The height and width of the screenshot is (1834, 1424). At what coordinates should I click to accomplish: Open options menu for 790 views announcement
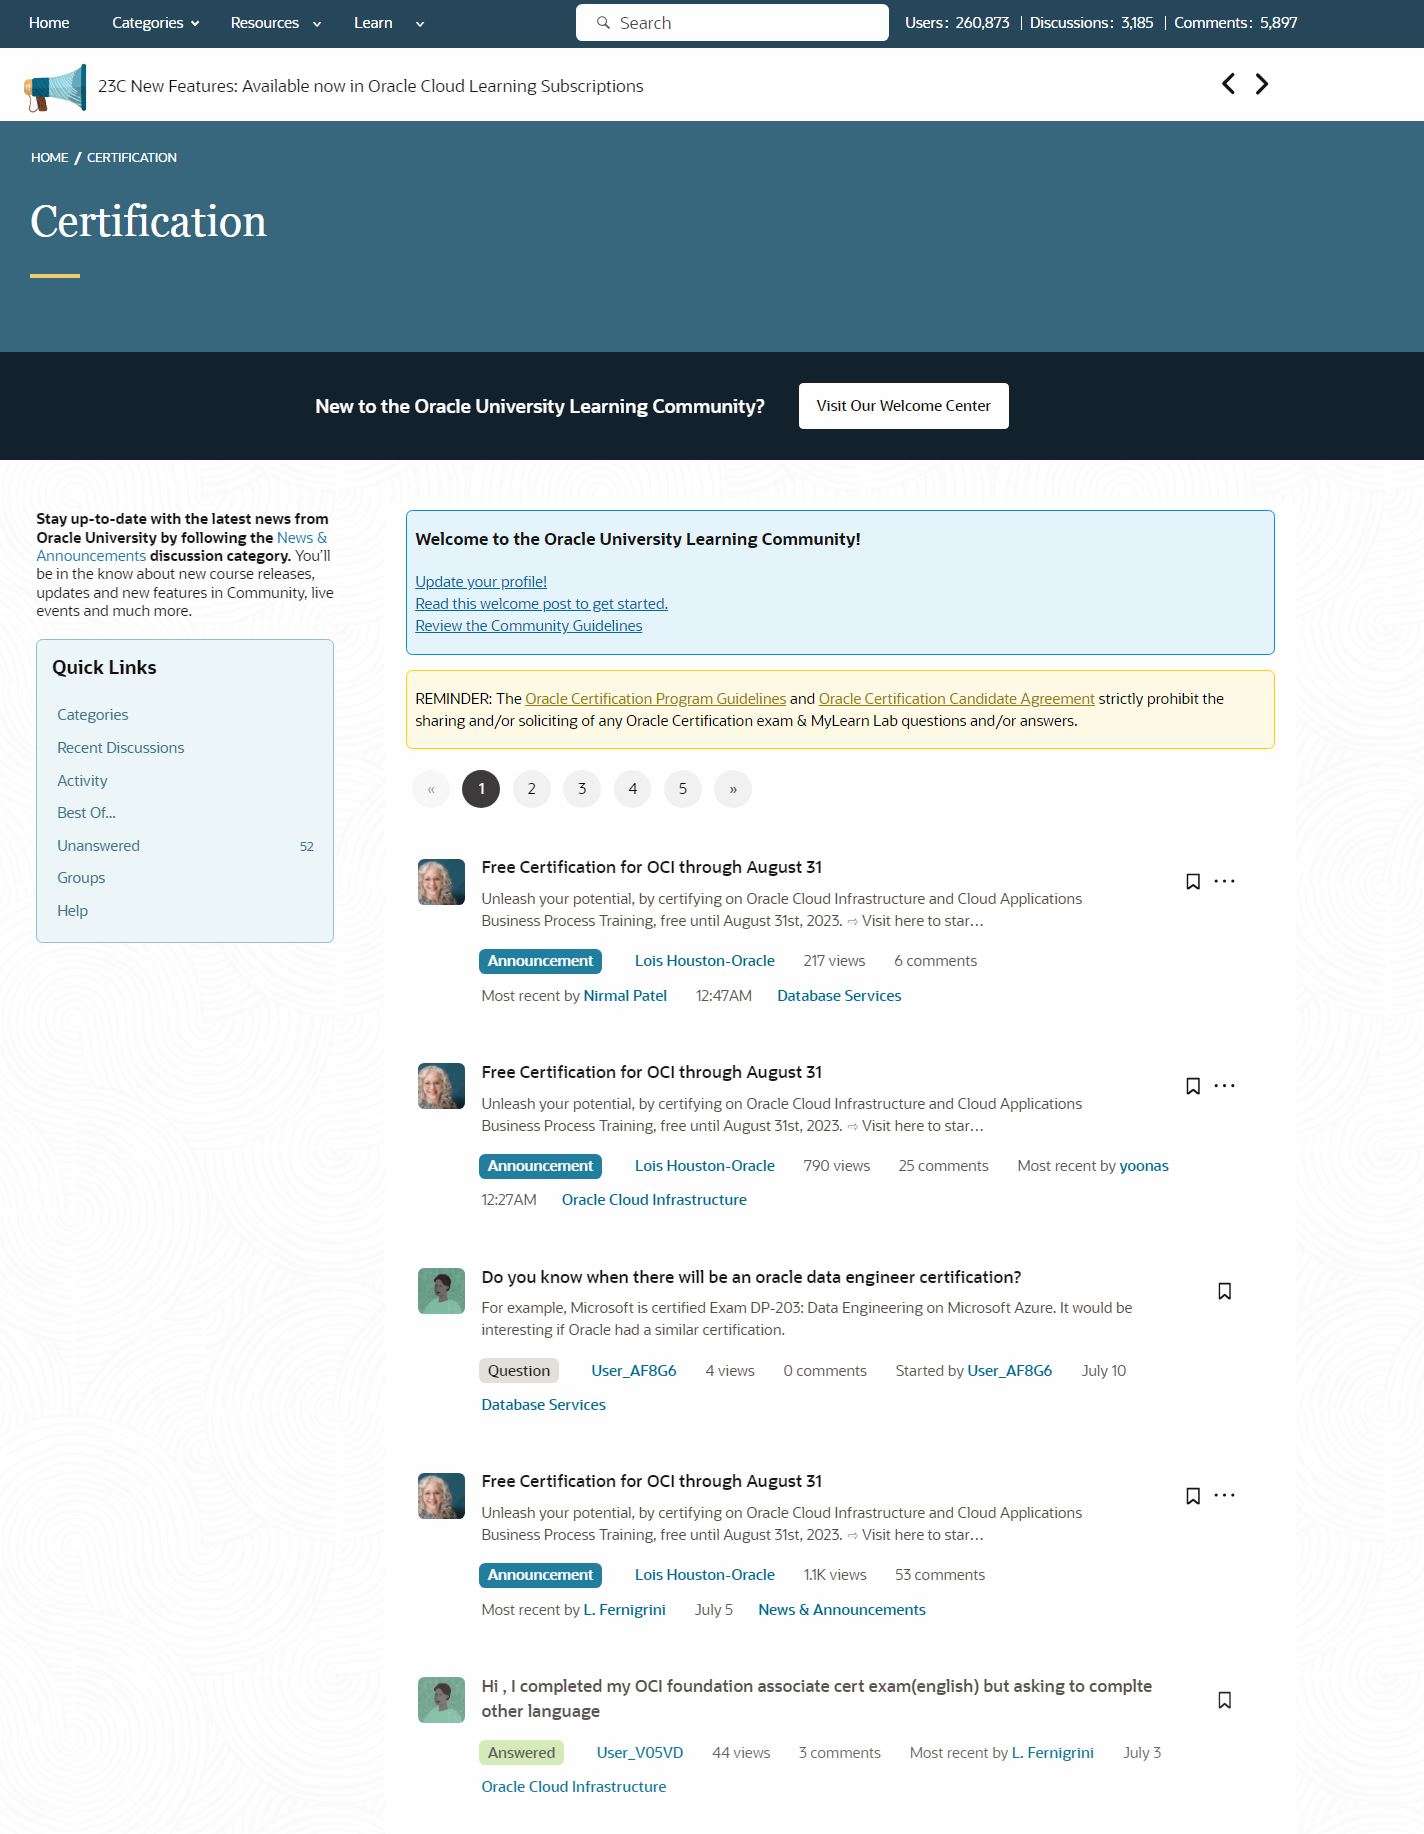coord(1224,1086)
